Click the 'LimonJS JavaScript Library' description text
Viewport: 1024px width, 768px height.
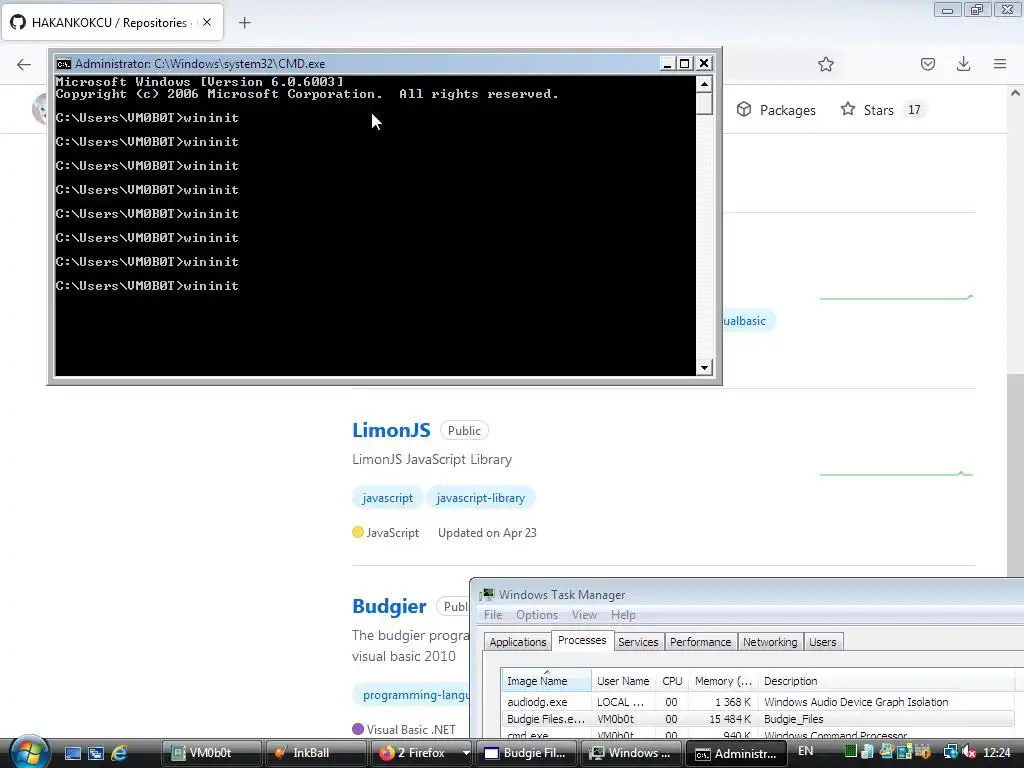(x=432, y=459)
